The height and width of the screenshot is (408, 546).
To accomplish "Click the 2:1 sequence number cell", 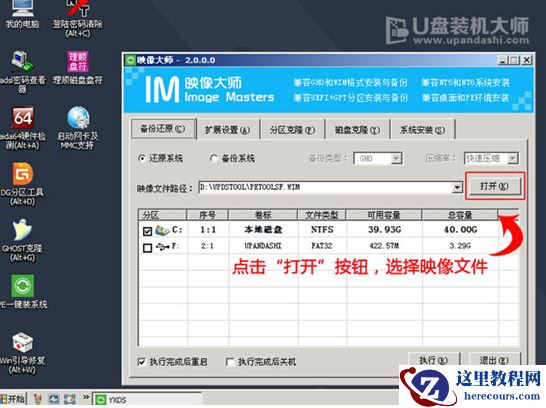I will pyautogui.click(x=207, y=246).
